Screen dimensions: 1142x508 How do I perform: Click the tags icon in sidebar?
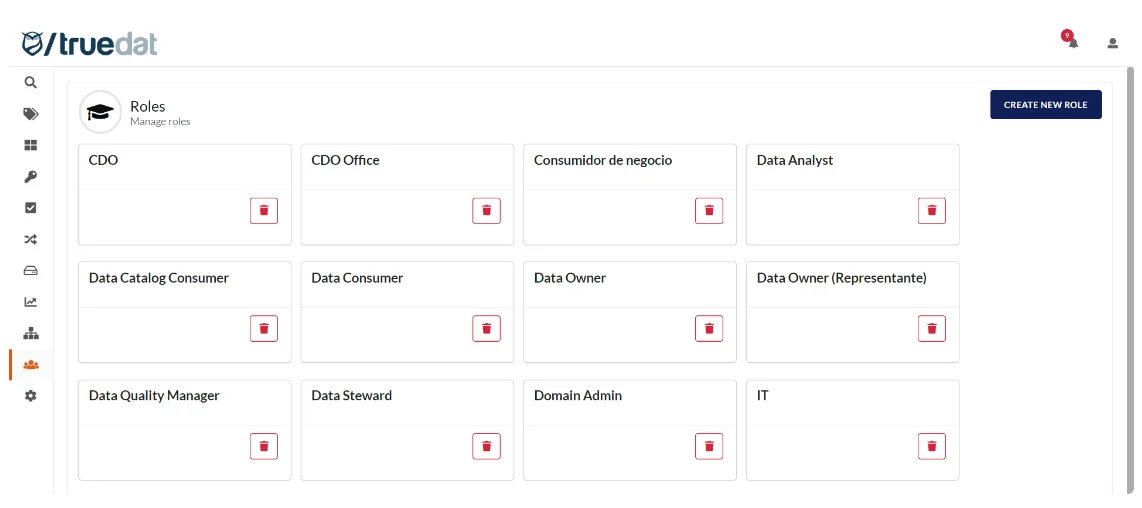click(31, 114)
